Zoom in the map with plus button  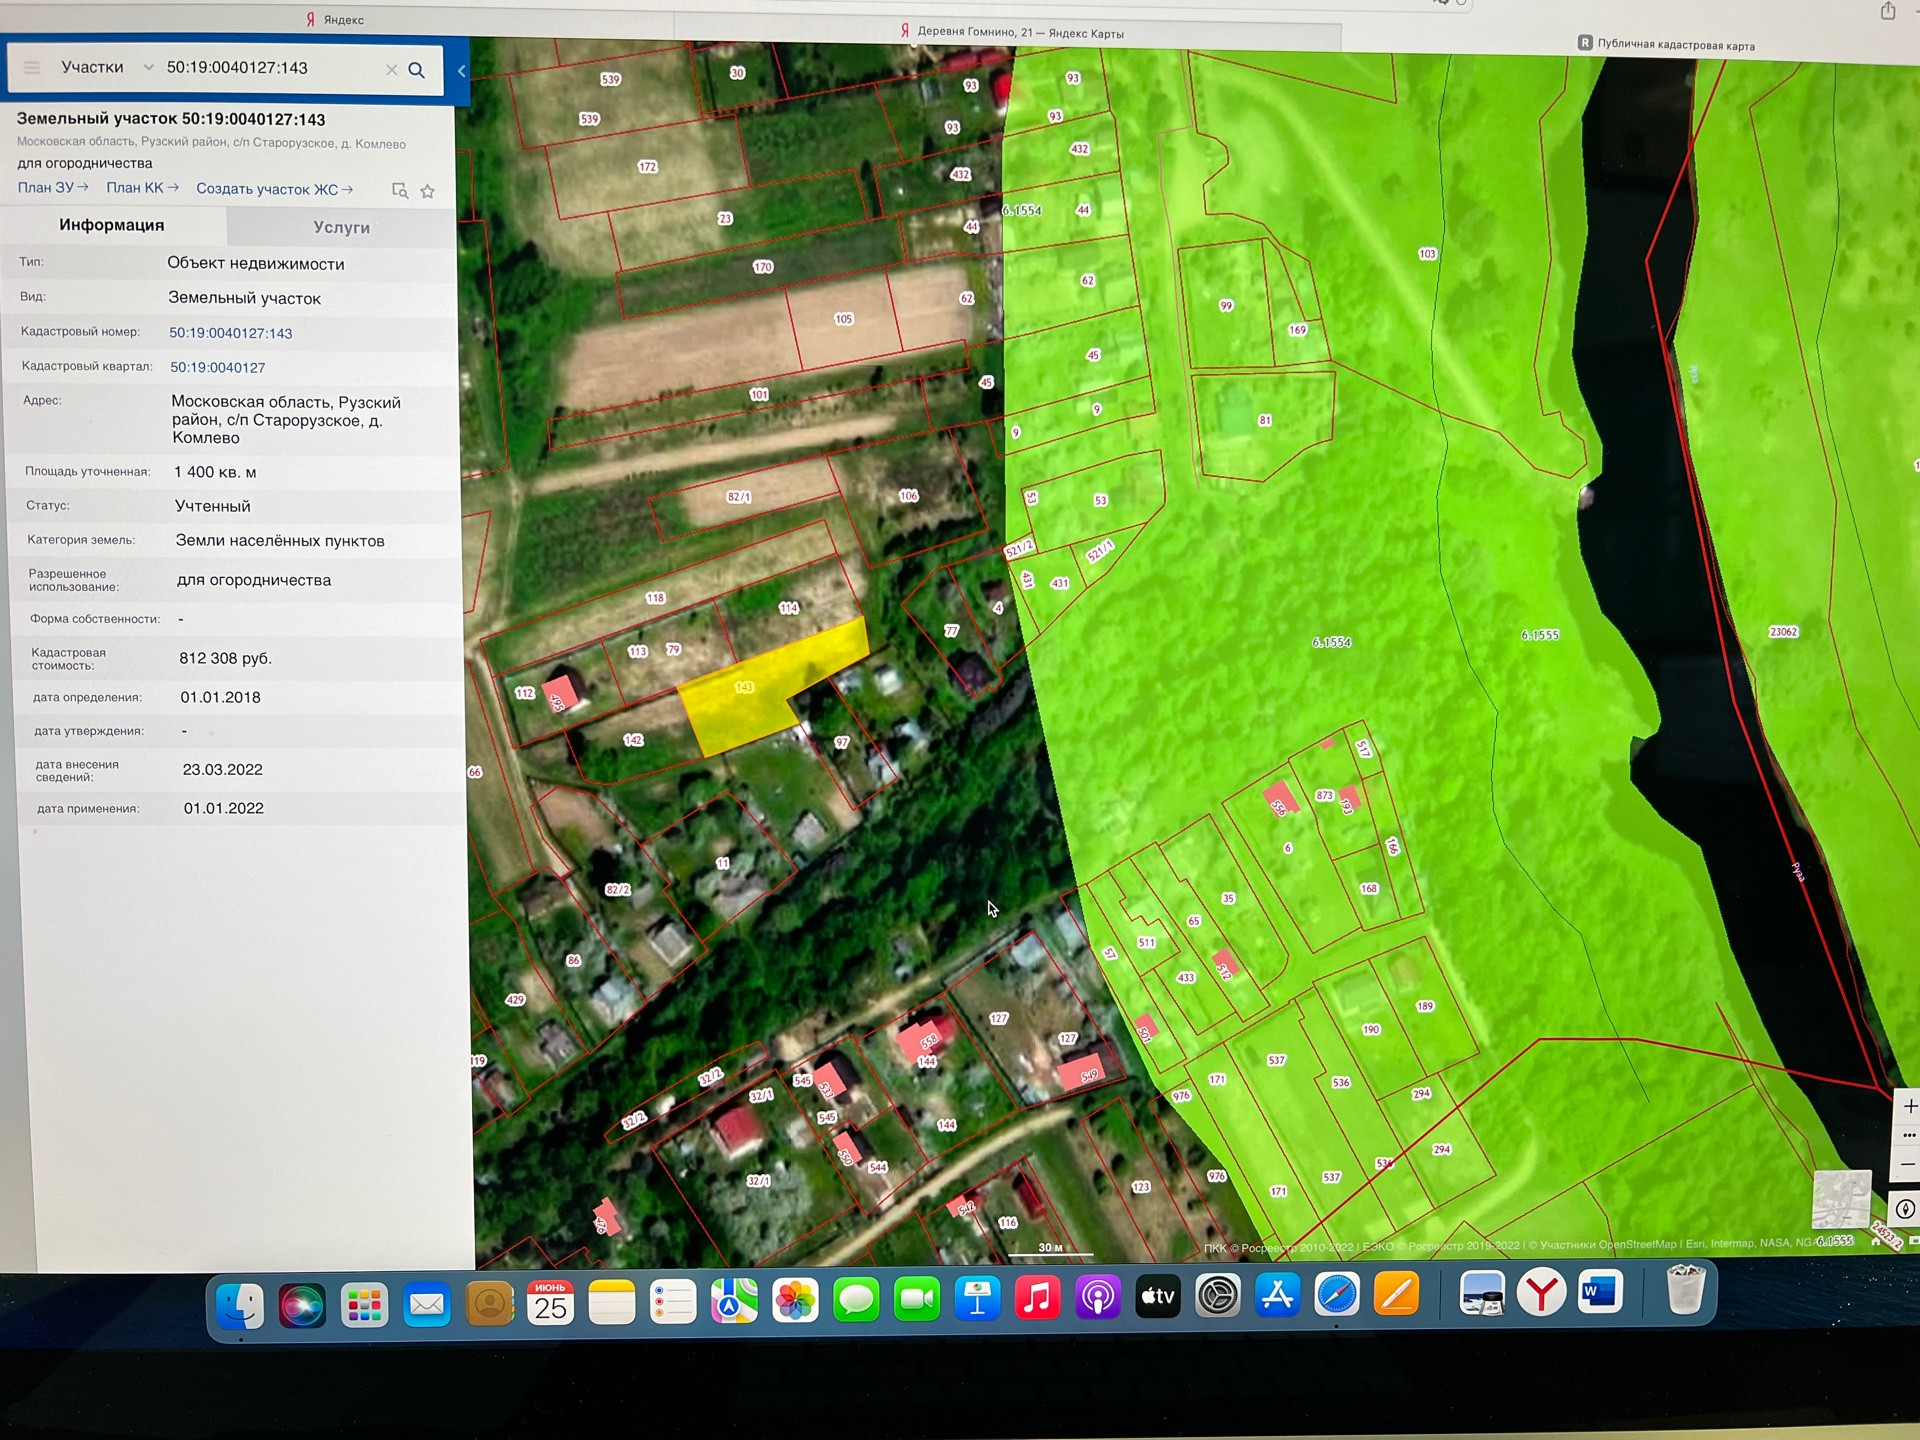coord(1908,1106)
